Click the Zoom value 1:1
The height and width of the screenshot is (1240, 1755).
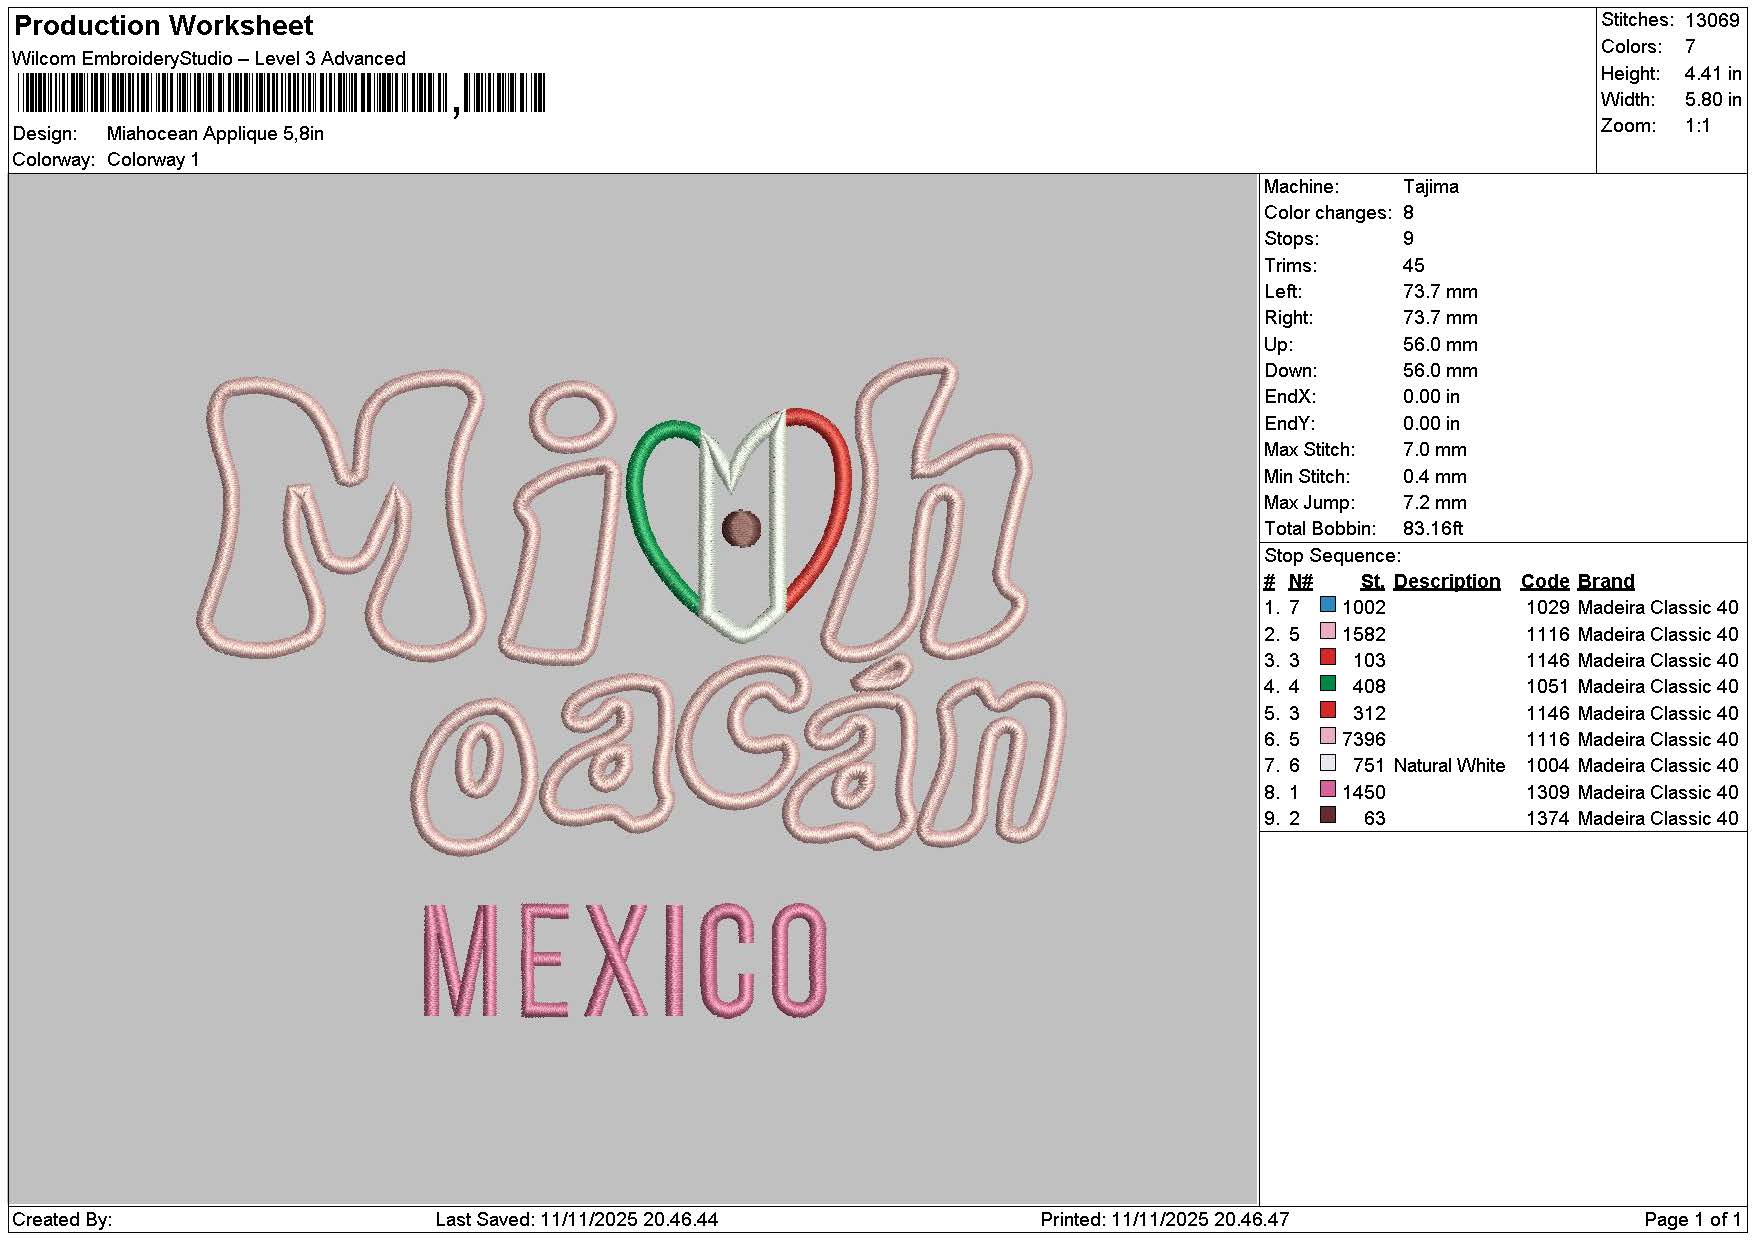1697,126
